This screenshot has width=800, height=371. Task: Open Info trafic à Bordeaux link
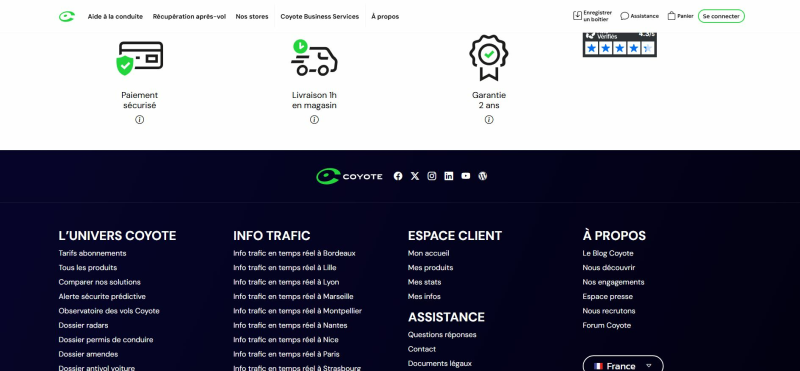294,253
